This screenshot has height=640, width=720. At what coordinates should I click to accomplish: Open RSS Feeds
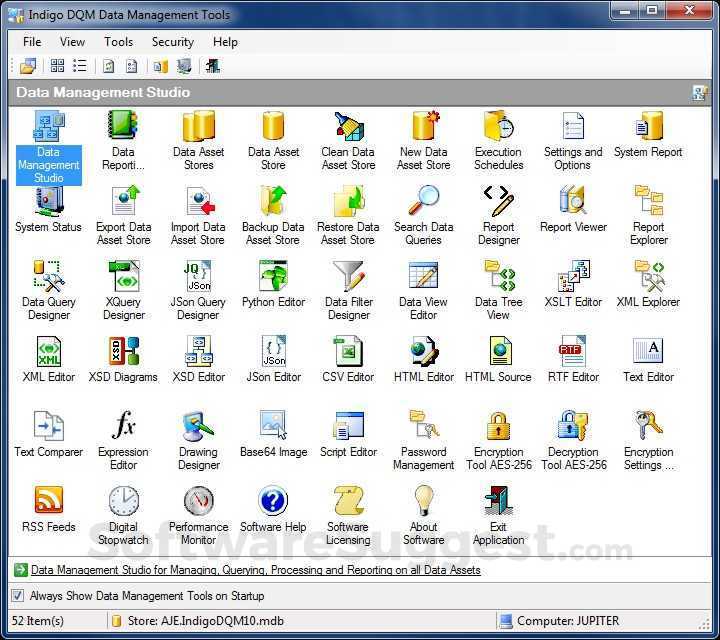click(49, 509)
